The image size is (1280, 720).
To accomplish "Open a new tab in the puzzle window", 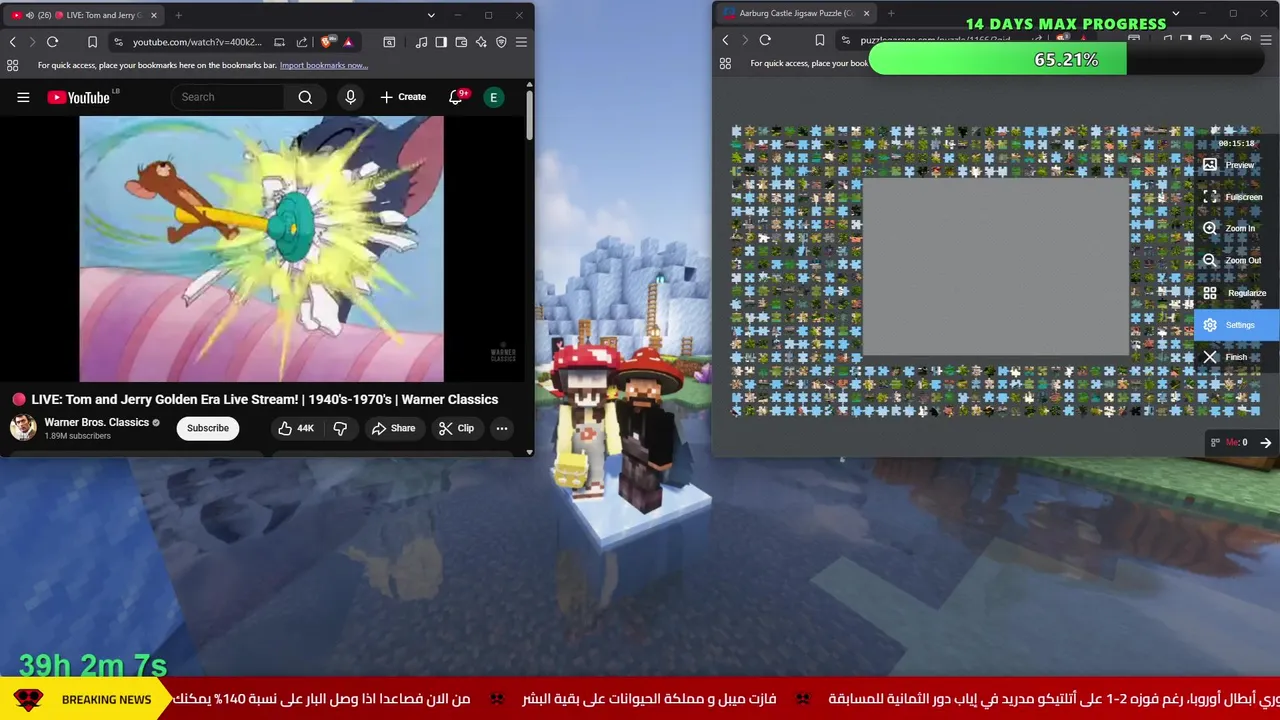I will (x=891, y=13).
